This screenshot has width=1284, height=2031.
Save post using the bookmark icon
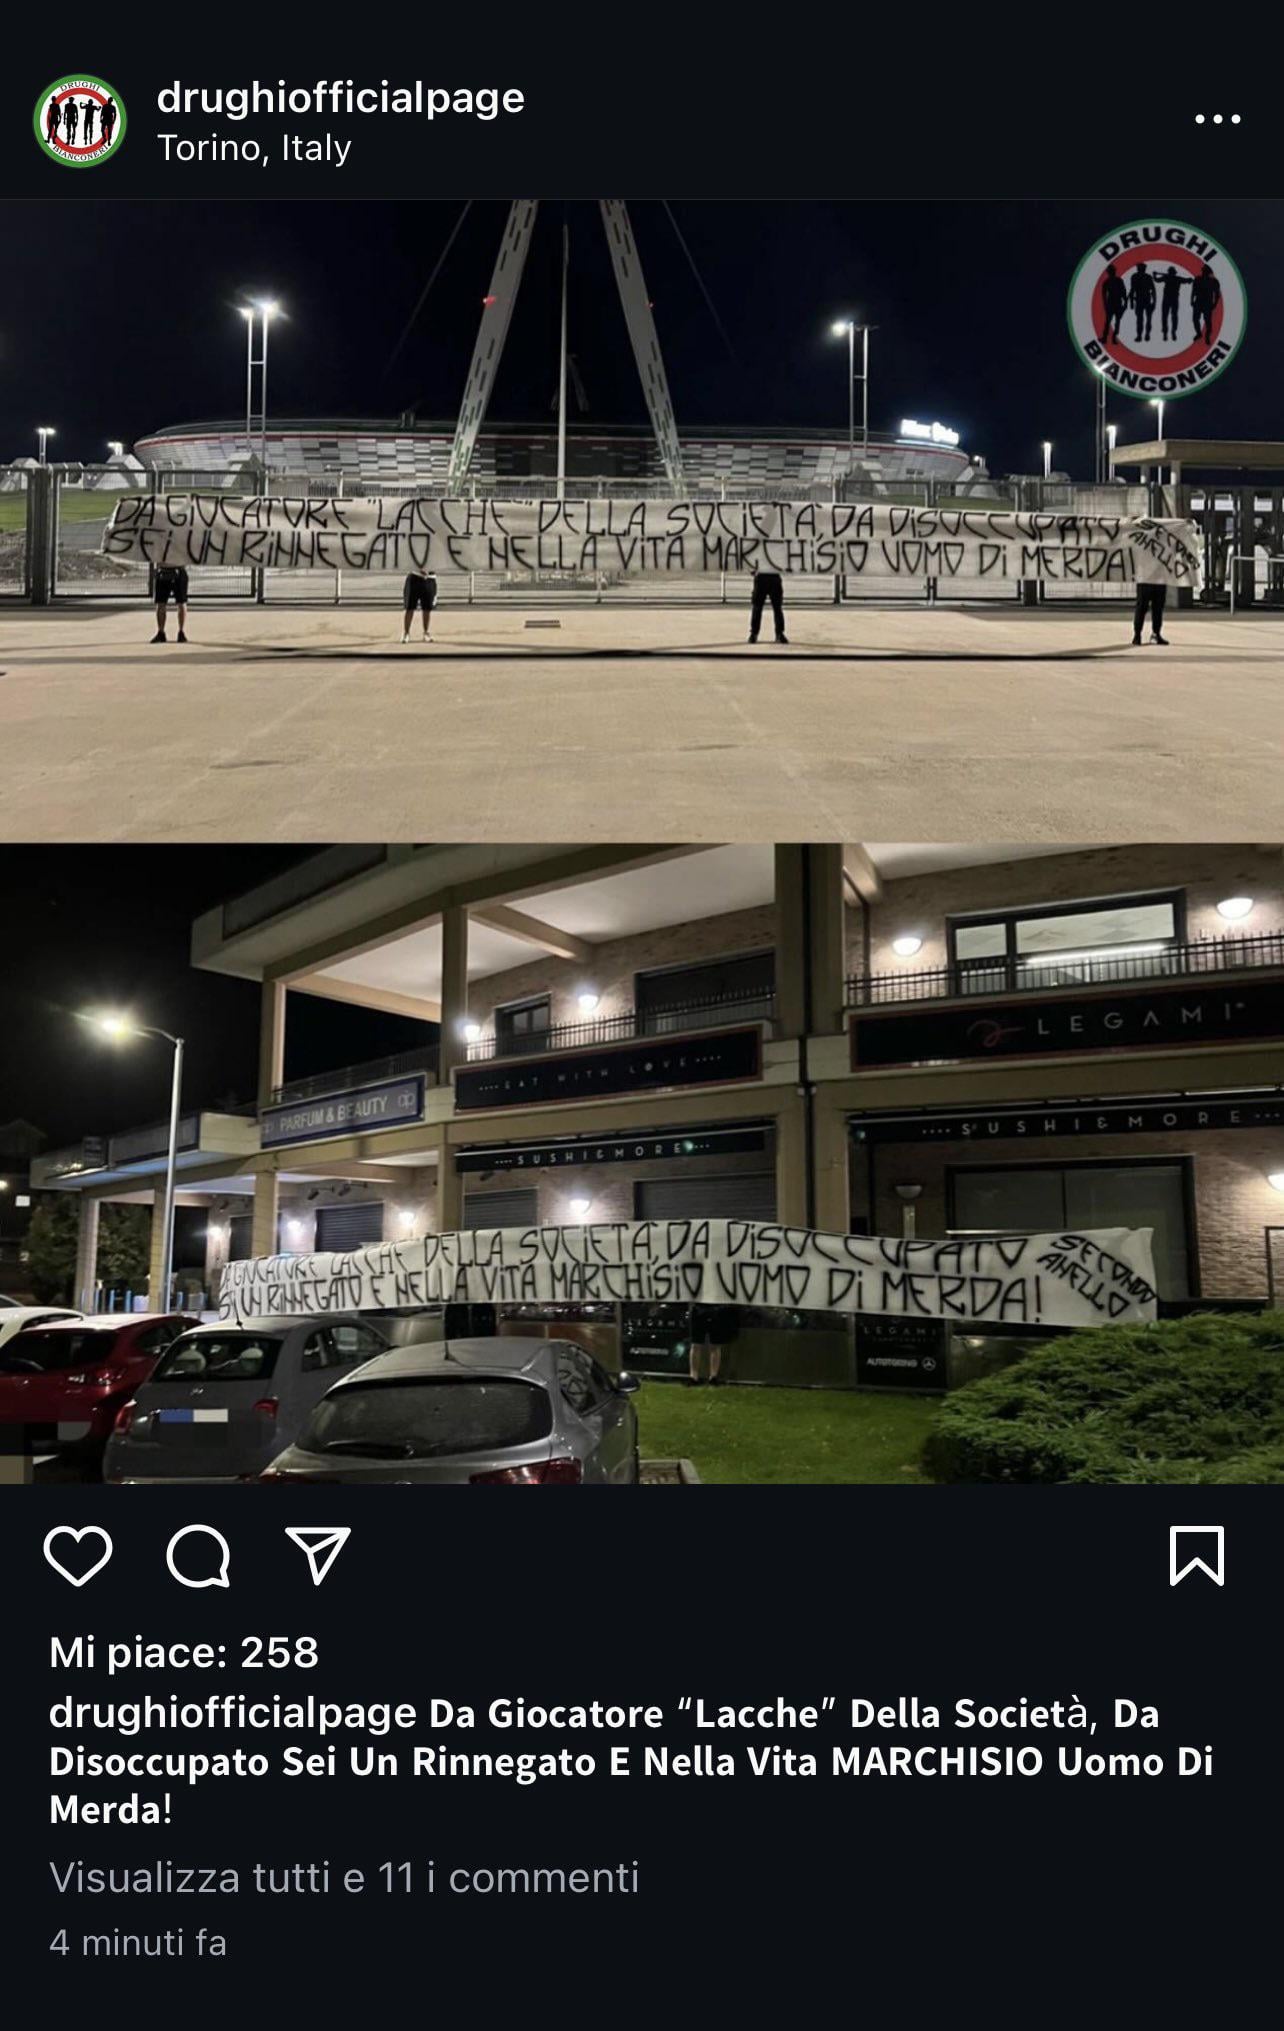tap(1196, 1556)
